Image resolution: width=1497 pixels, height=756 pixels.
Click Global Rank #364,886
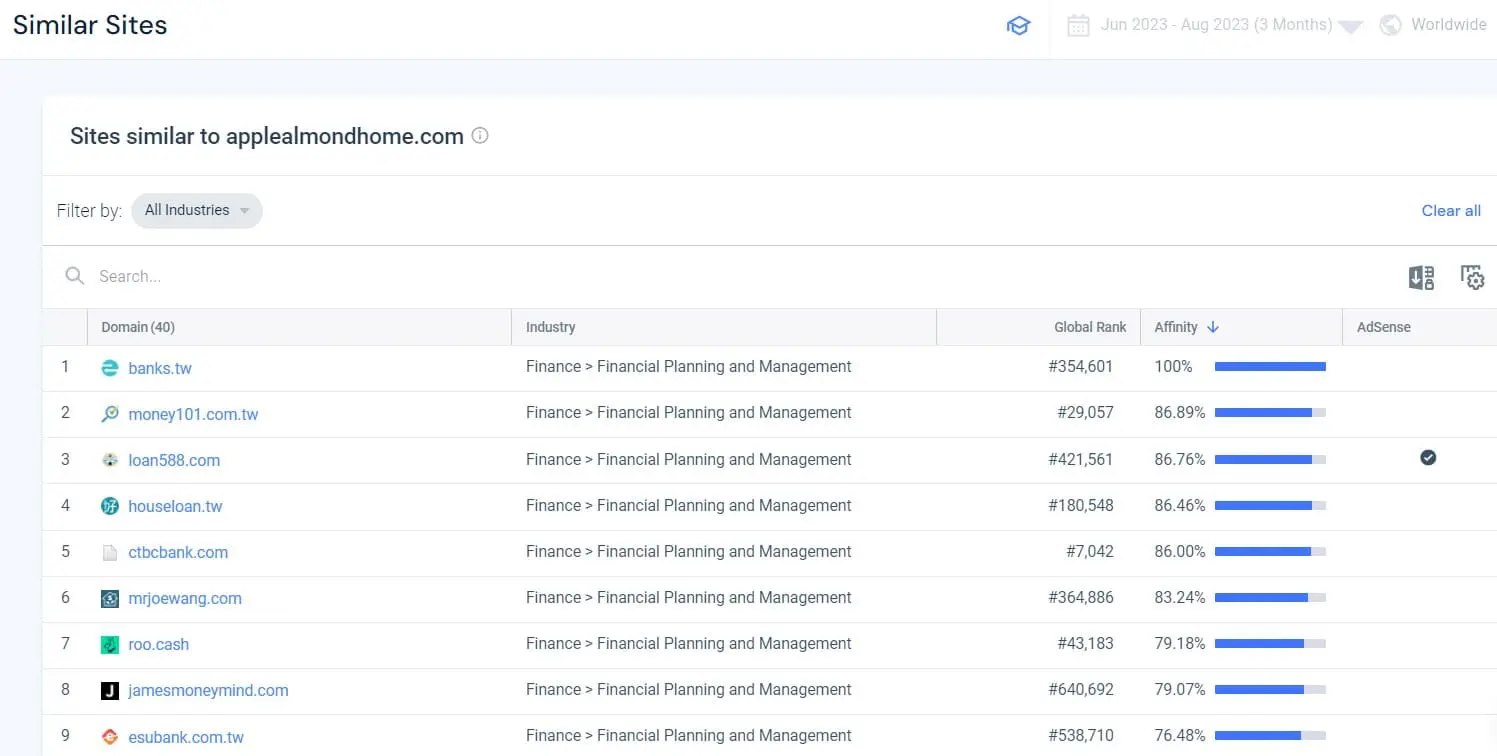click(x=1081, y=597)
